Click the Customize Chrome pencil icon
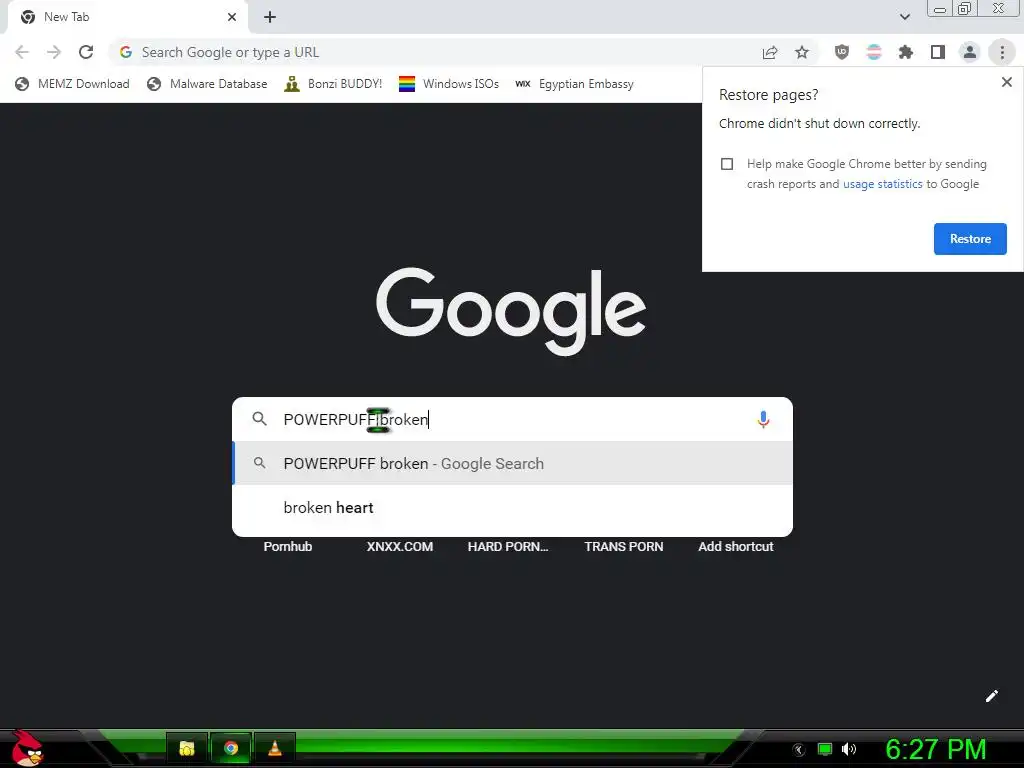1024x768 pixels. [x=991, y=696]
